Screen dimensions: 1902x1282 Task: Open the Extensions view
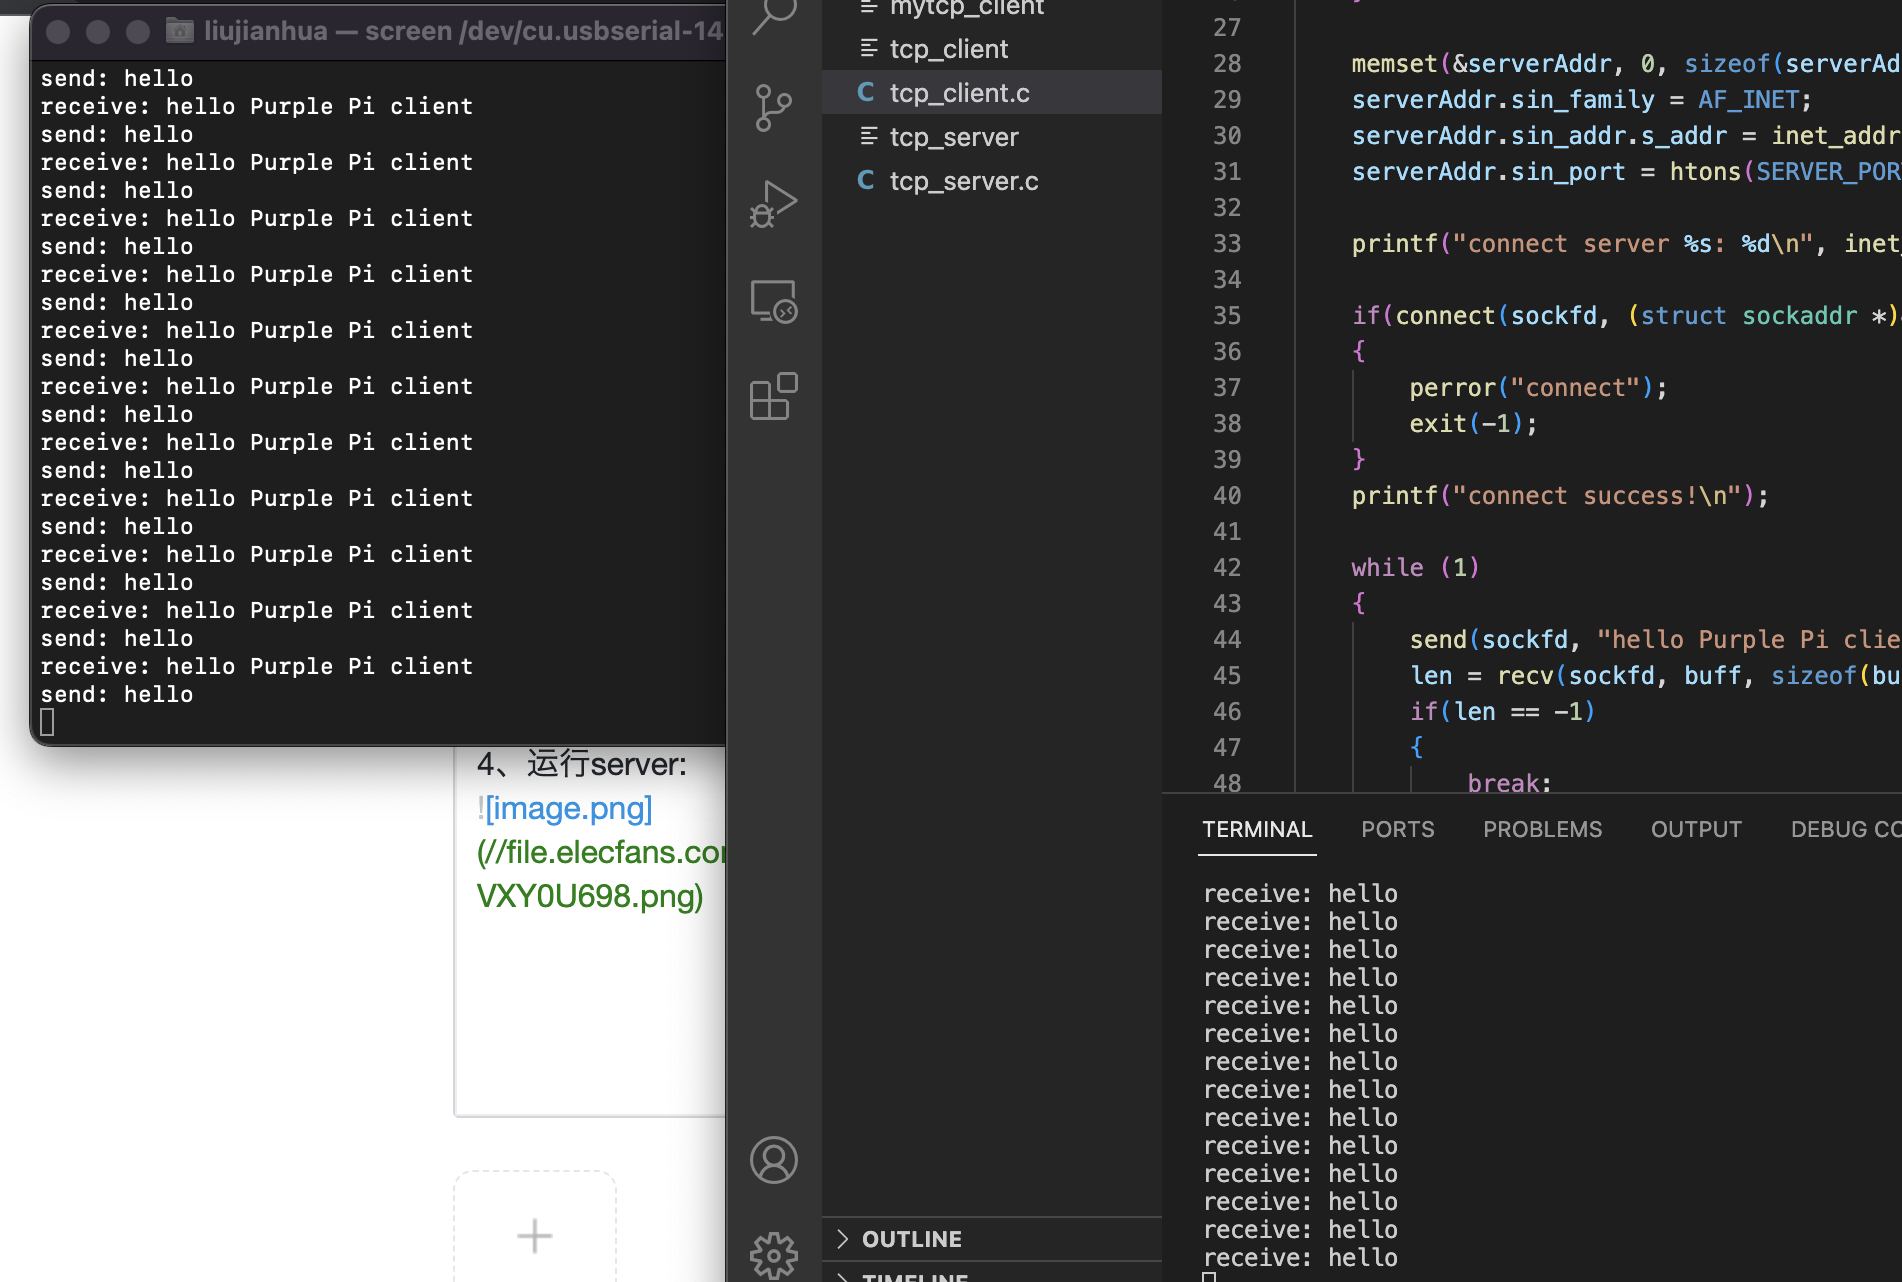774,397
